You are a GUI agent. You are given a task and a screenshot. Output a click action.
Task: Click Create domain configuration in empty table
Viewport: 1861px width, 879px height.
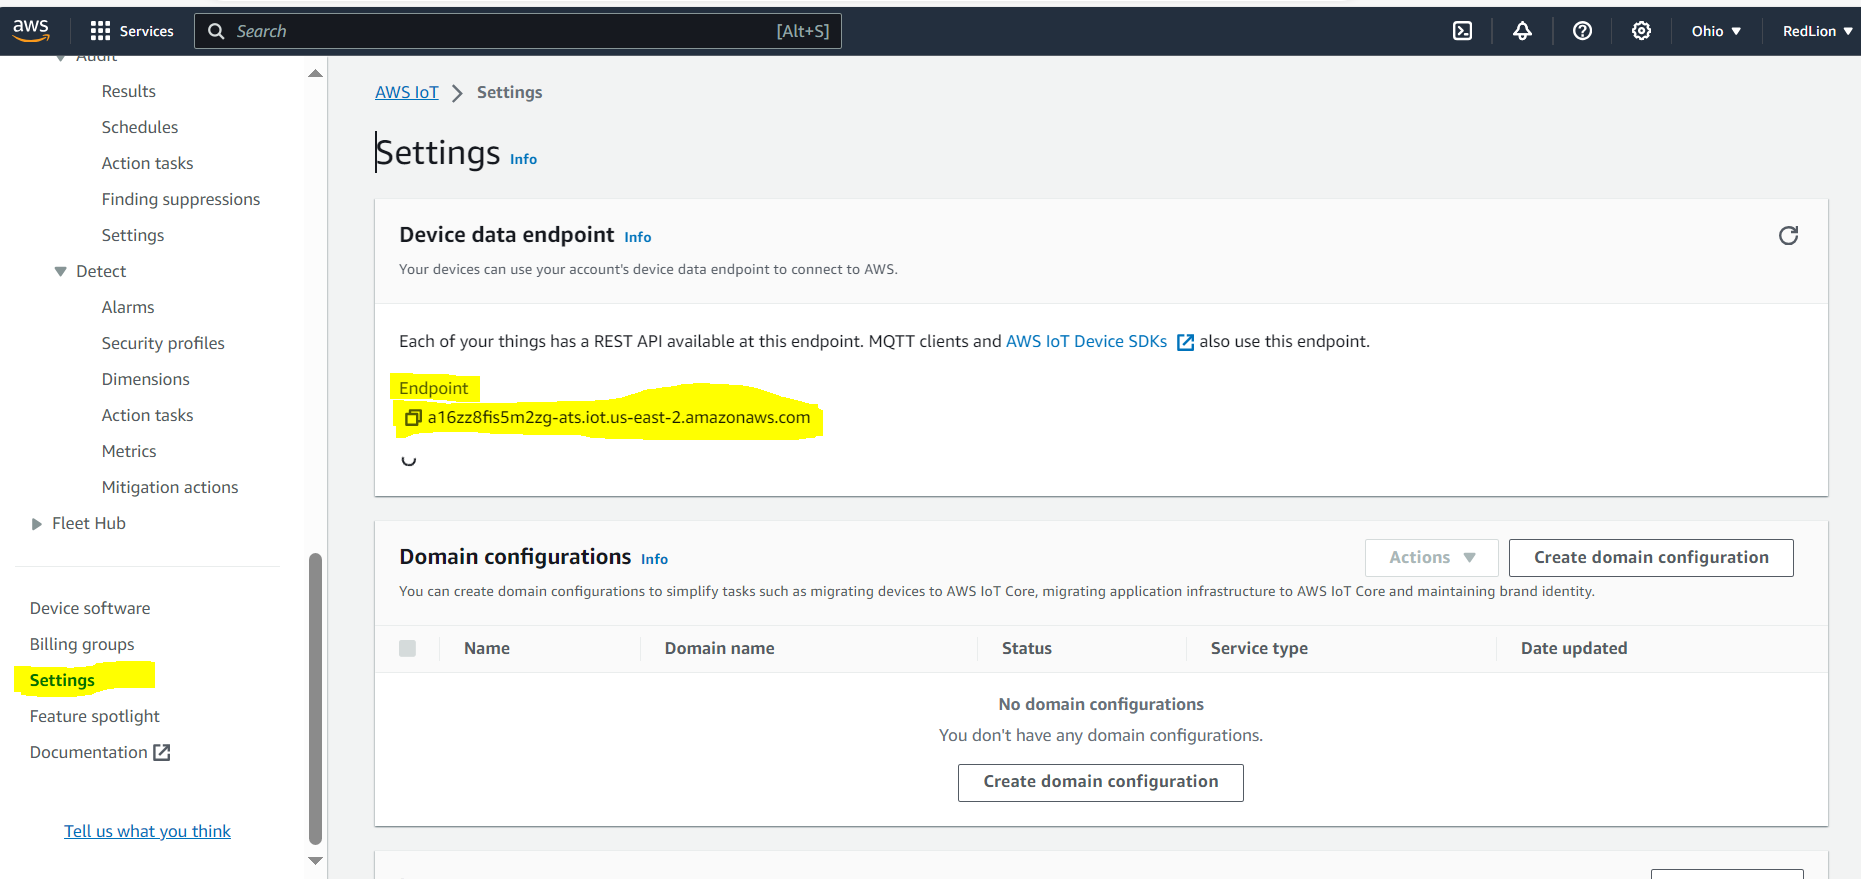coord(1101,782)
